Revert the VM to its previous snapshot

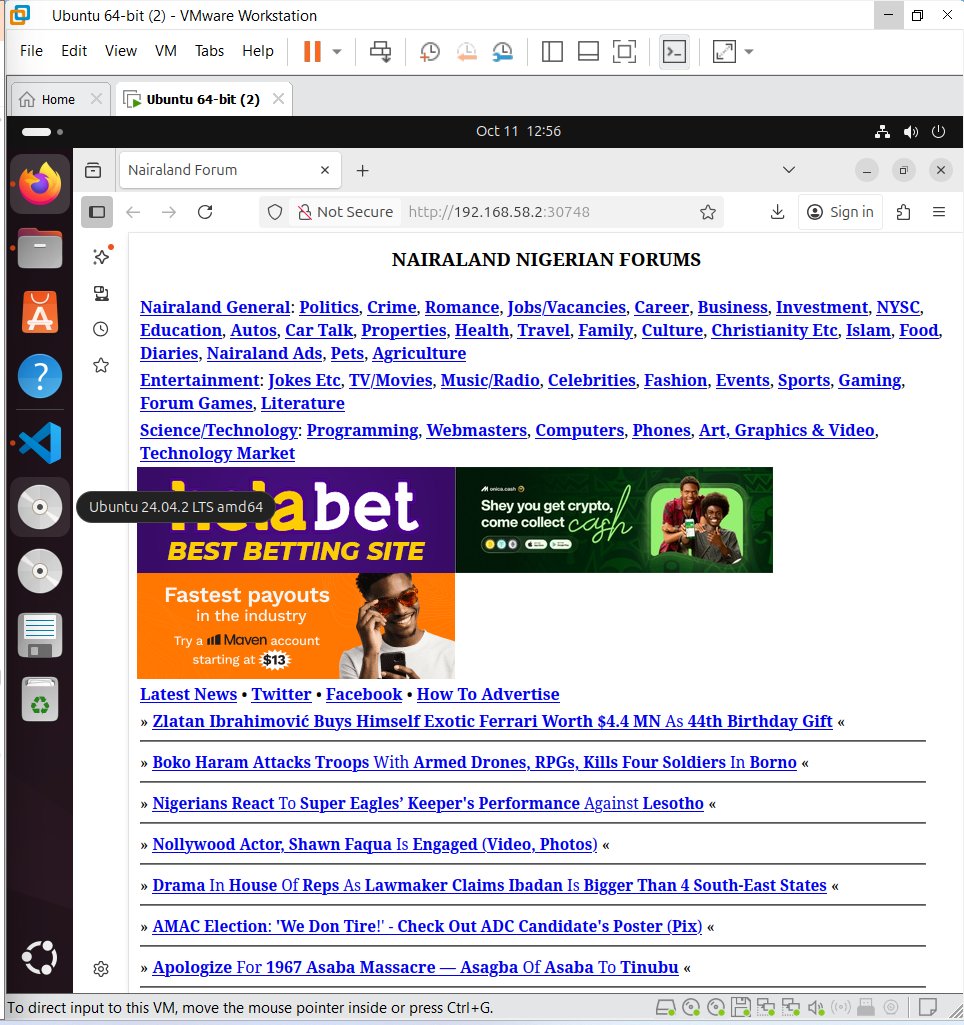click(466, 51)
